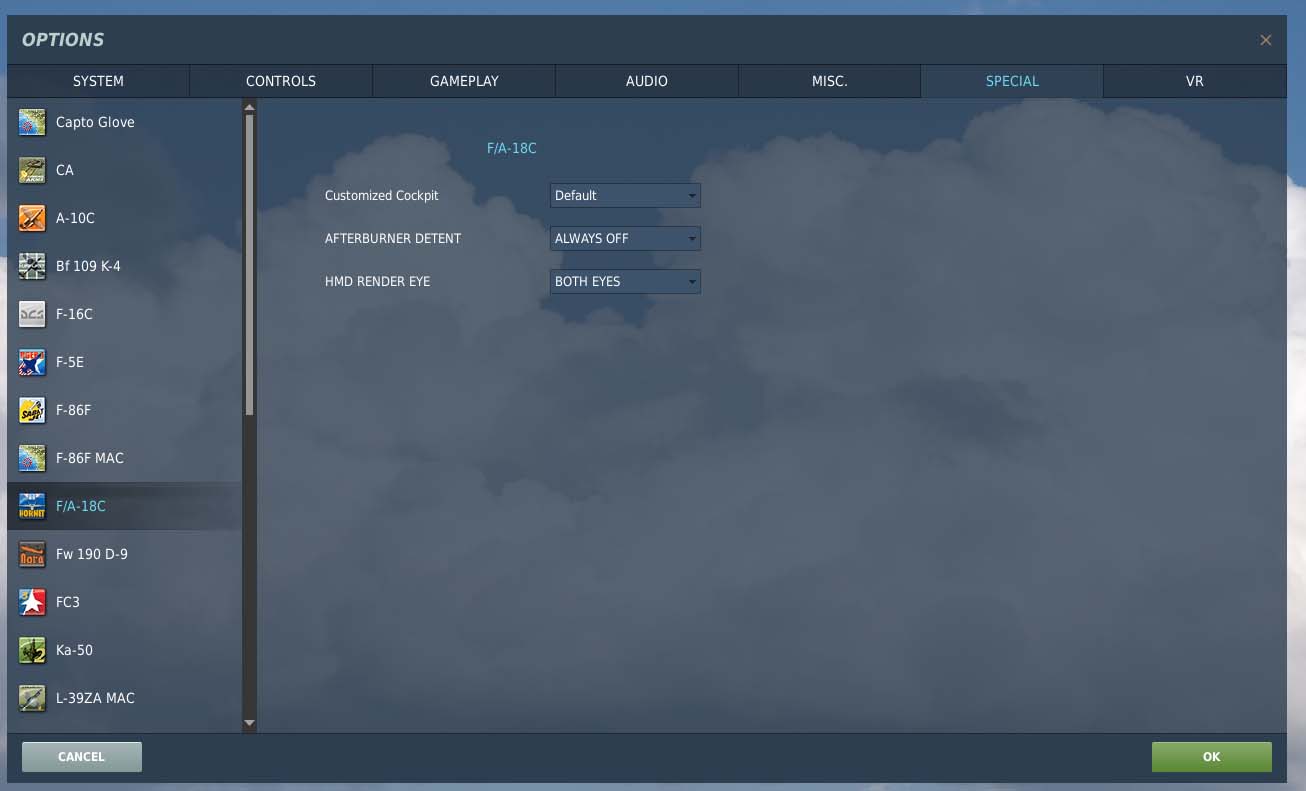
Task: Click the CA Combined Arms icon
Action: tap(32, 170)
